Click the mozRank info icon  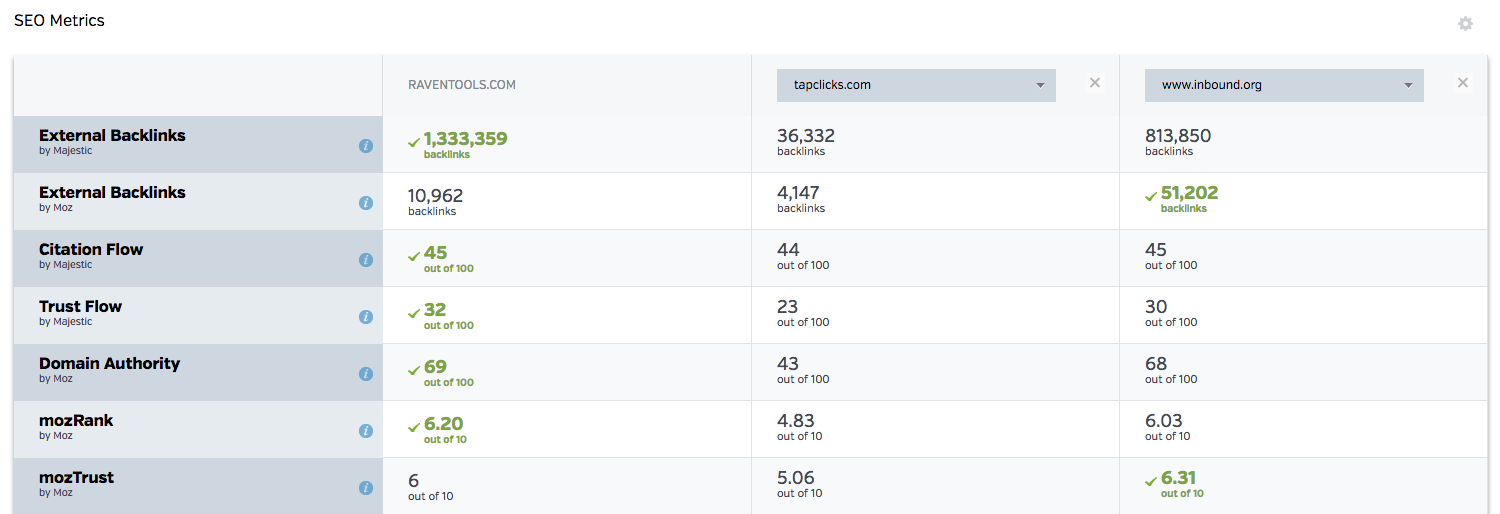[x=366, y=431]
